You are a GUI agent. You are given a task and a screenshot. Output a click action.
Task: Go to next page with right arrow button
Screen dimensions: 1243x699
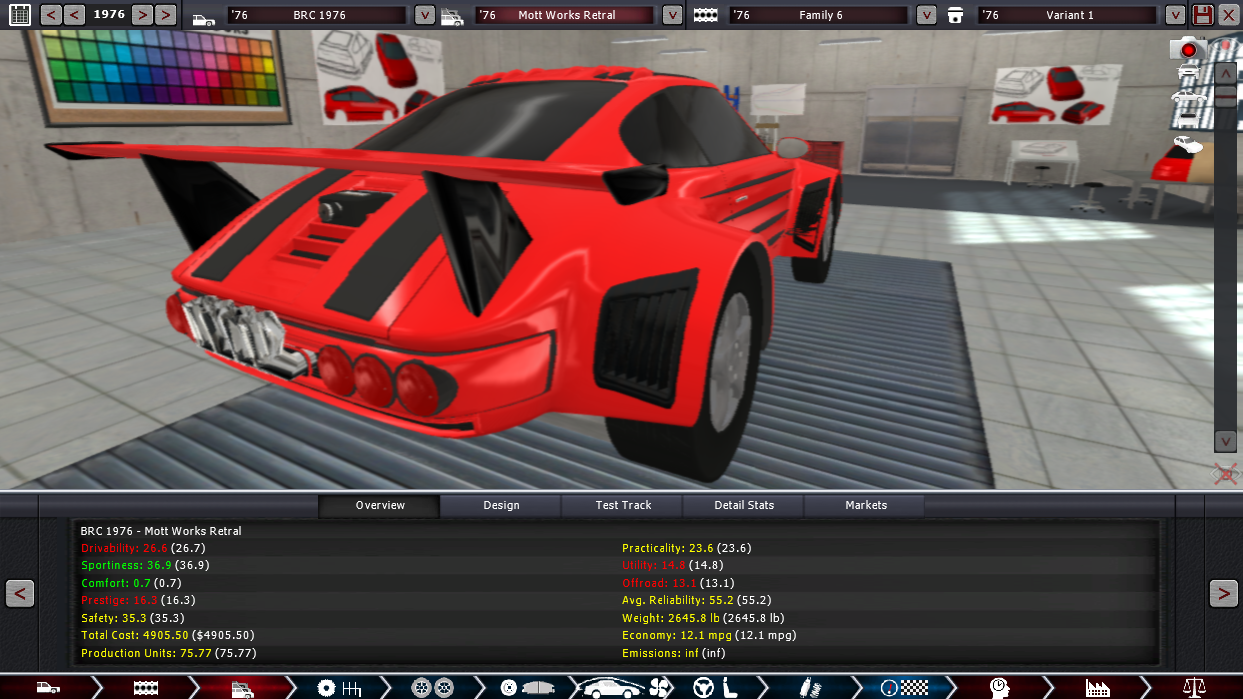pos(1223,593)
